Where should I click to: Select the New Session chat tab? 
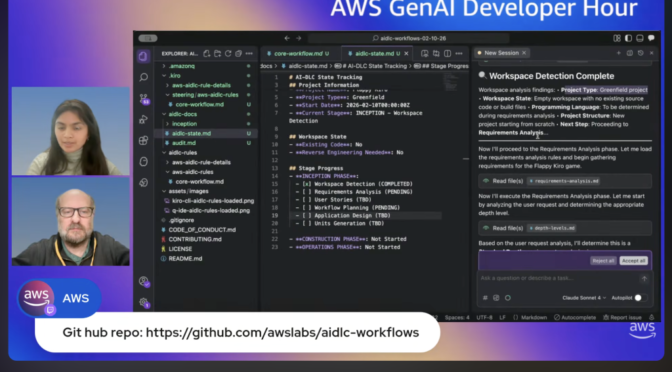(x=501, y=53)
